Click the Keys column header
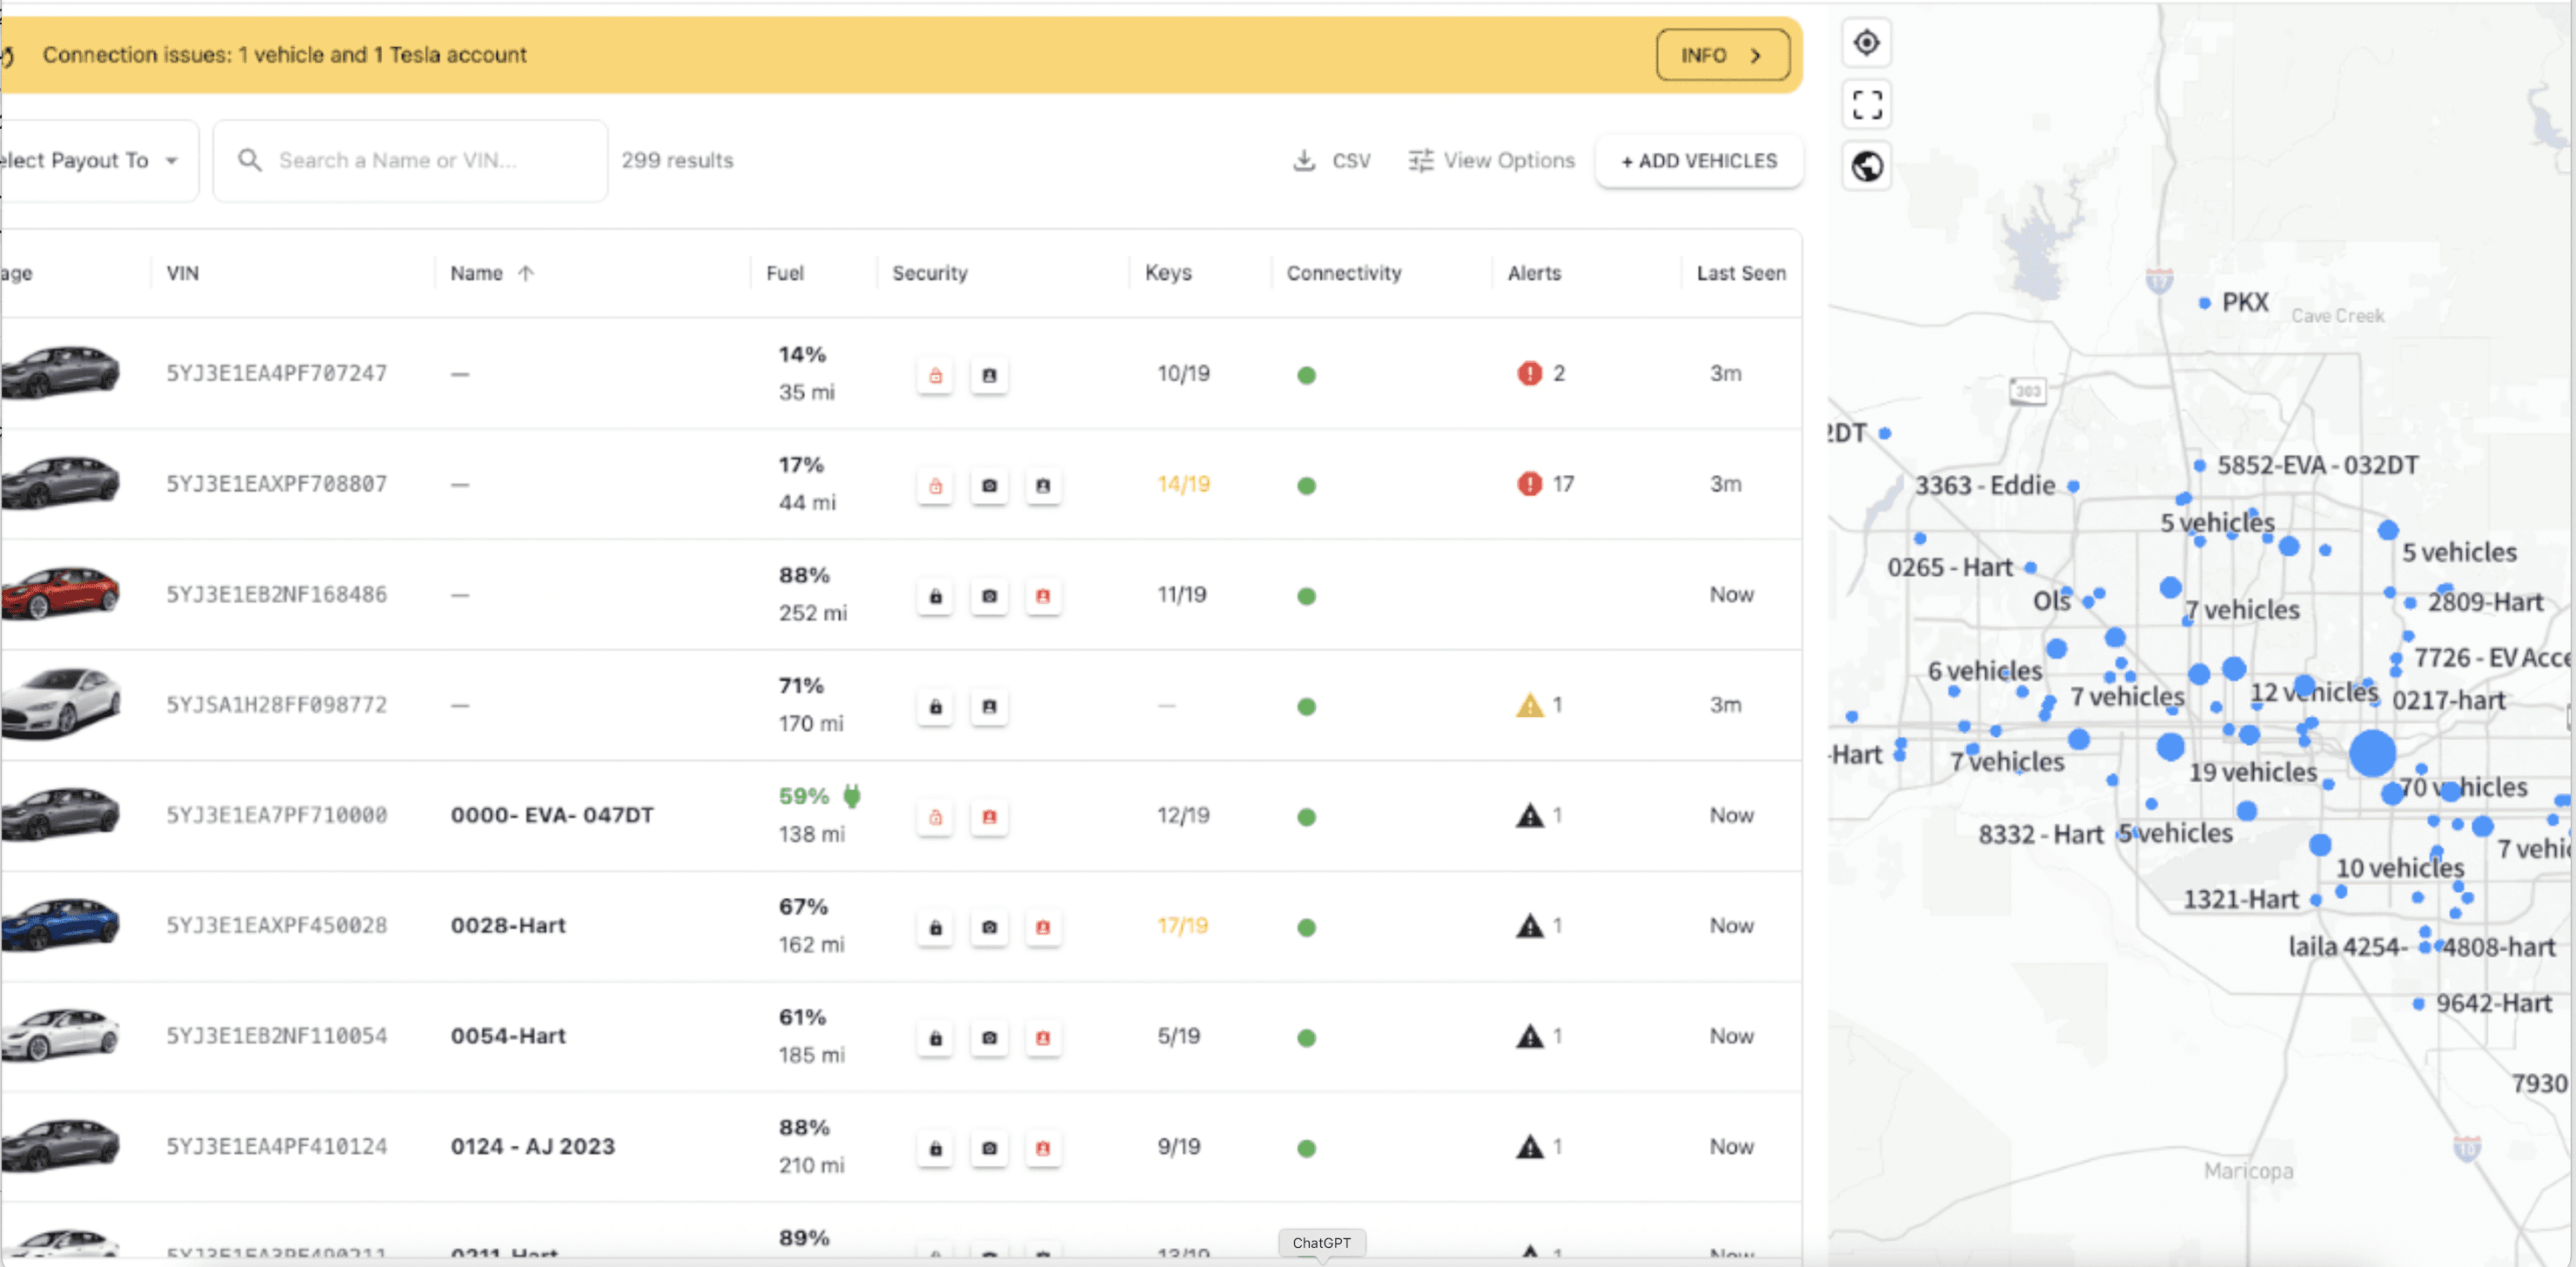Image resolution: width=2576 pixels, height=1267 pixels. [1169, 272]
